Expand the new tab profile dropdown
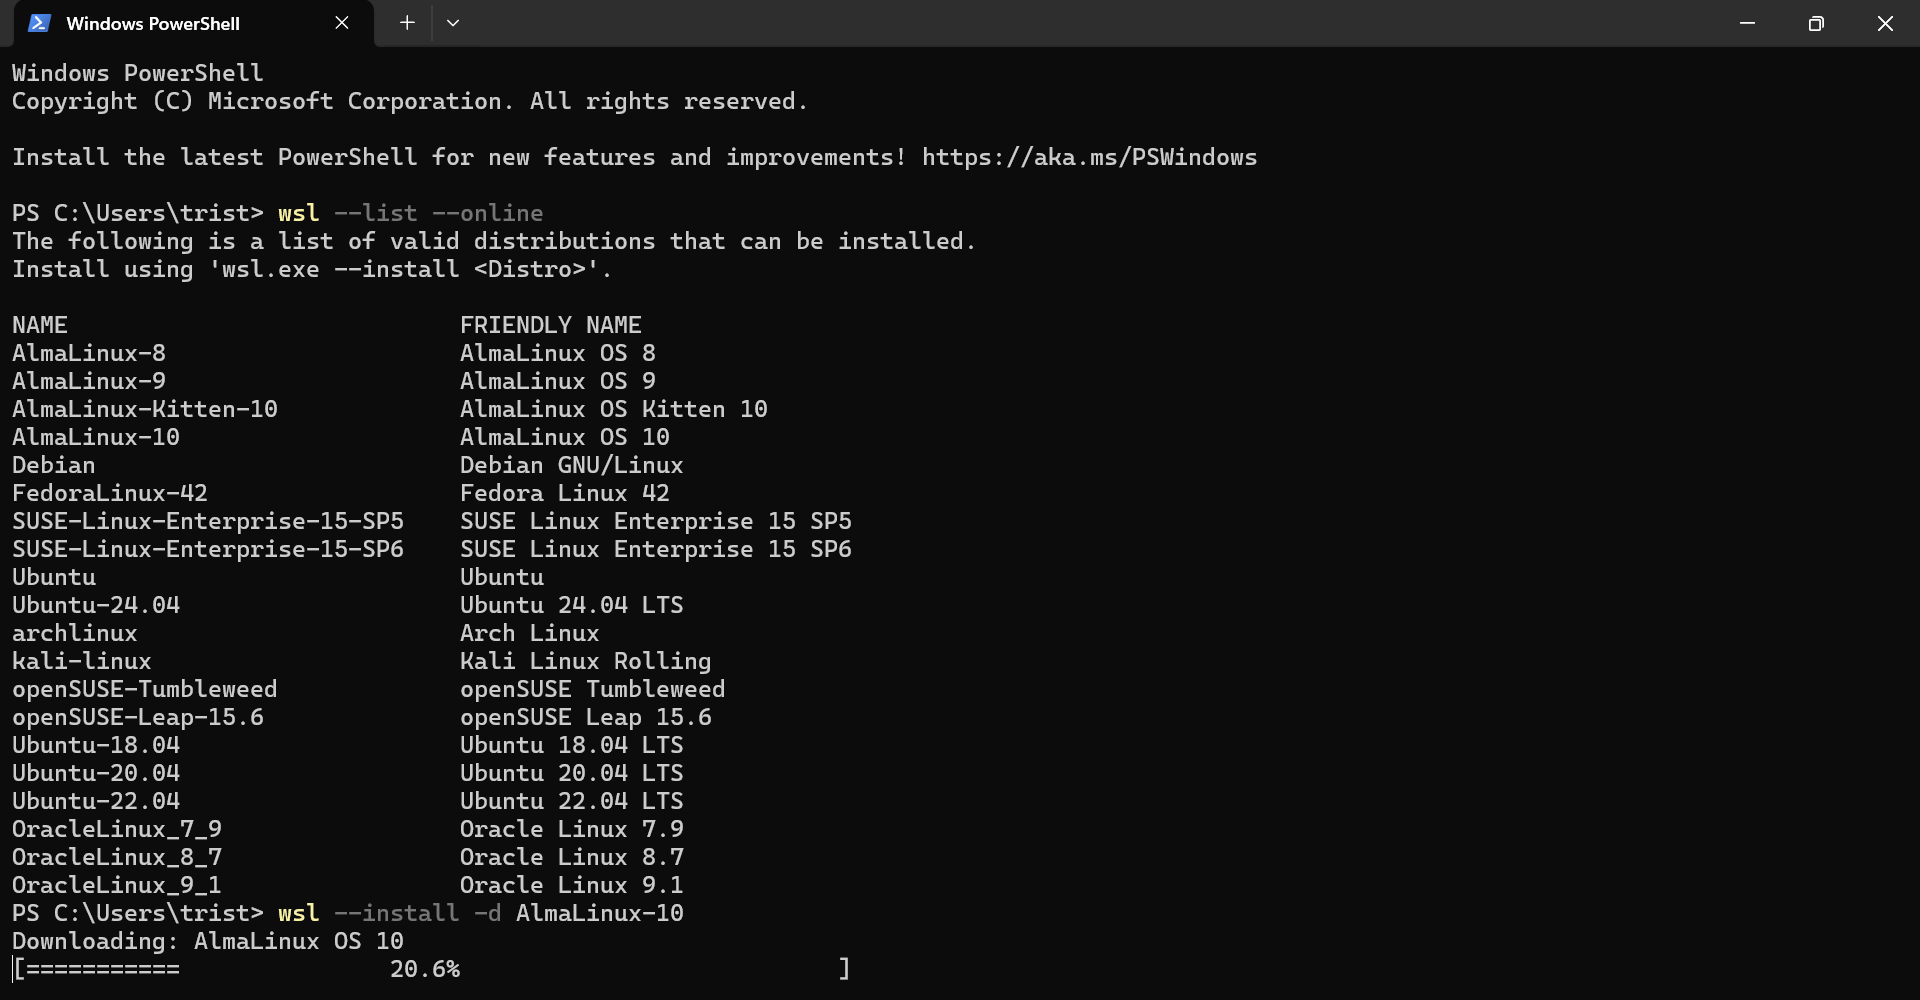 point(453,23)
